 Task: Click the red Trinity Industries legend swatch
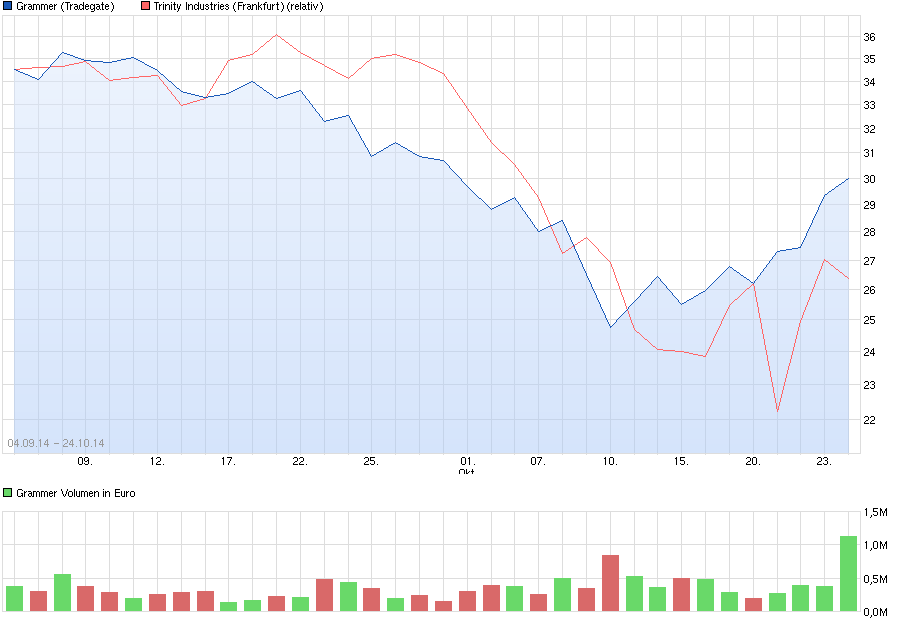145,6
